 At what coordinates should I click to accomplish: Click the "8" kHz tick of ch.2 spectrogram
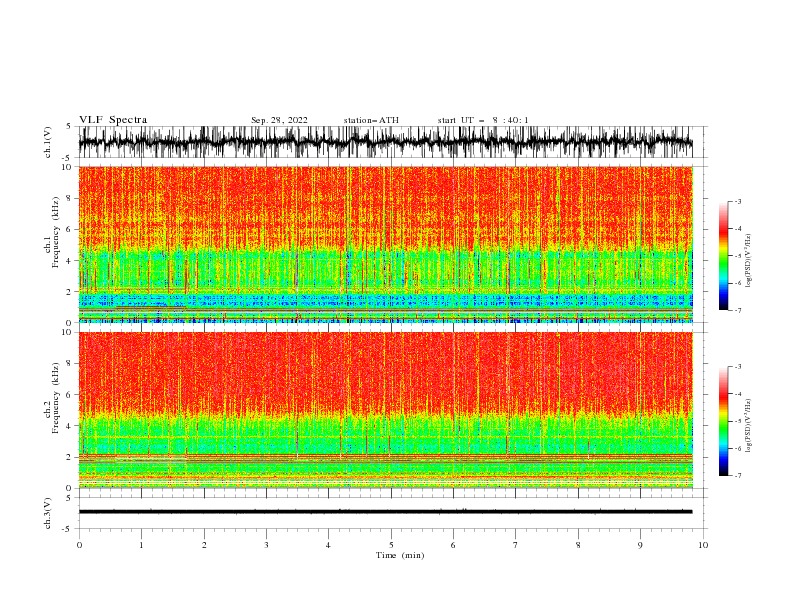tap(70, 364)
